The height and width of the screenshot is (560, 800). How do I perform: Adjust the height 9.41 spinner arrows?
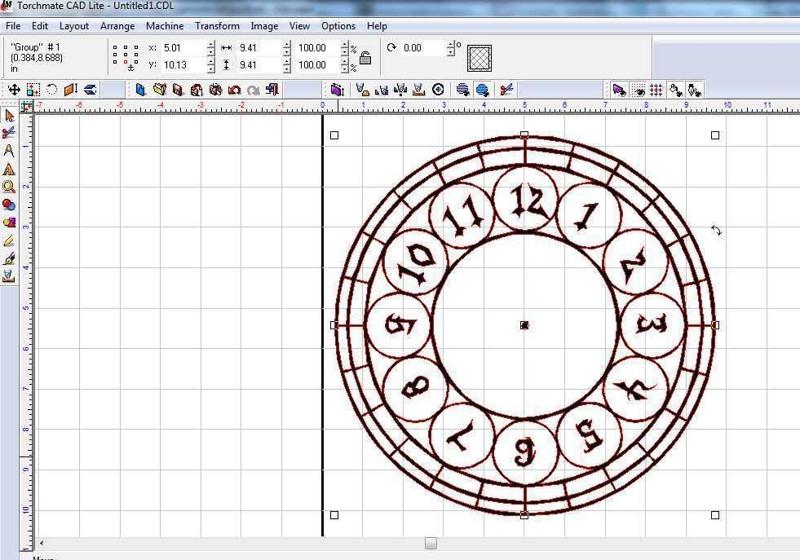point(286,65)
